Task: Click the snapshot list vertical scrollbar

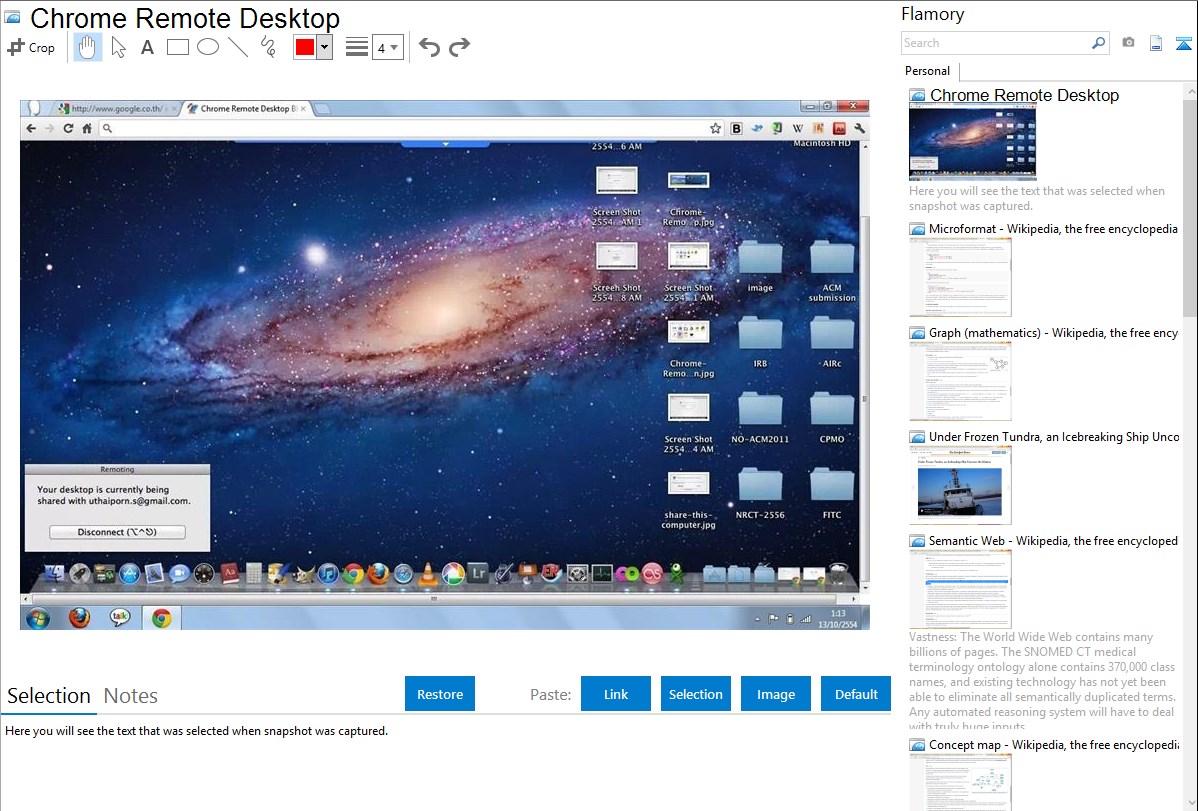Action: click(x=1190, y=206)
